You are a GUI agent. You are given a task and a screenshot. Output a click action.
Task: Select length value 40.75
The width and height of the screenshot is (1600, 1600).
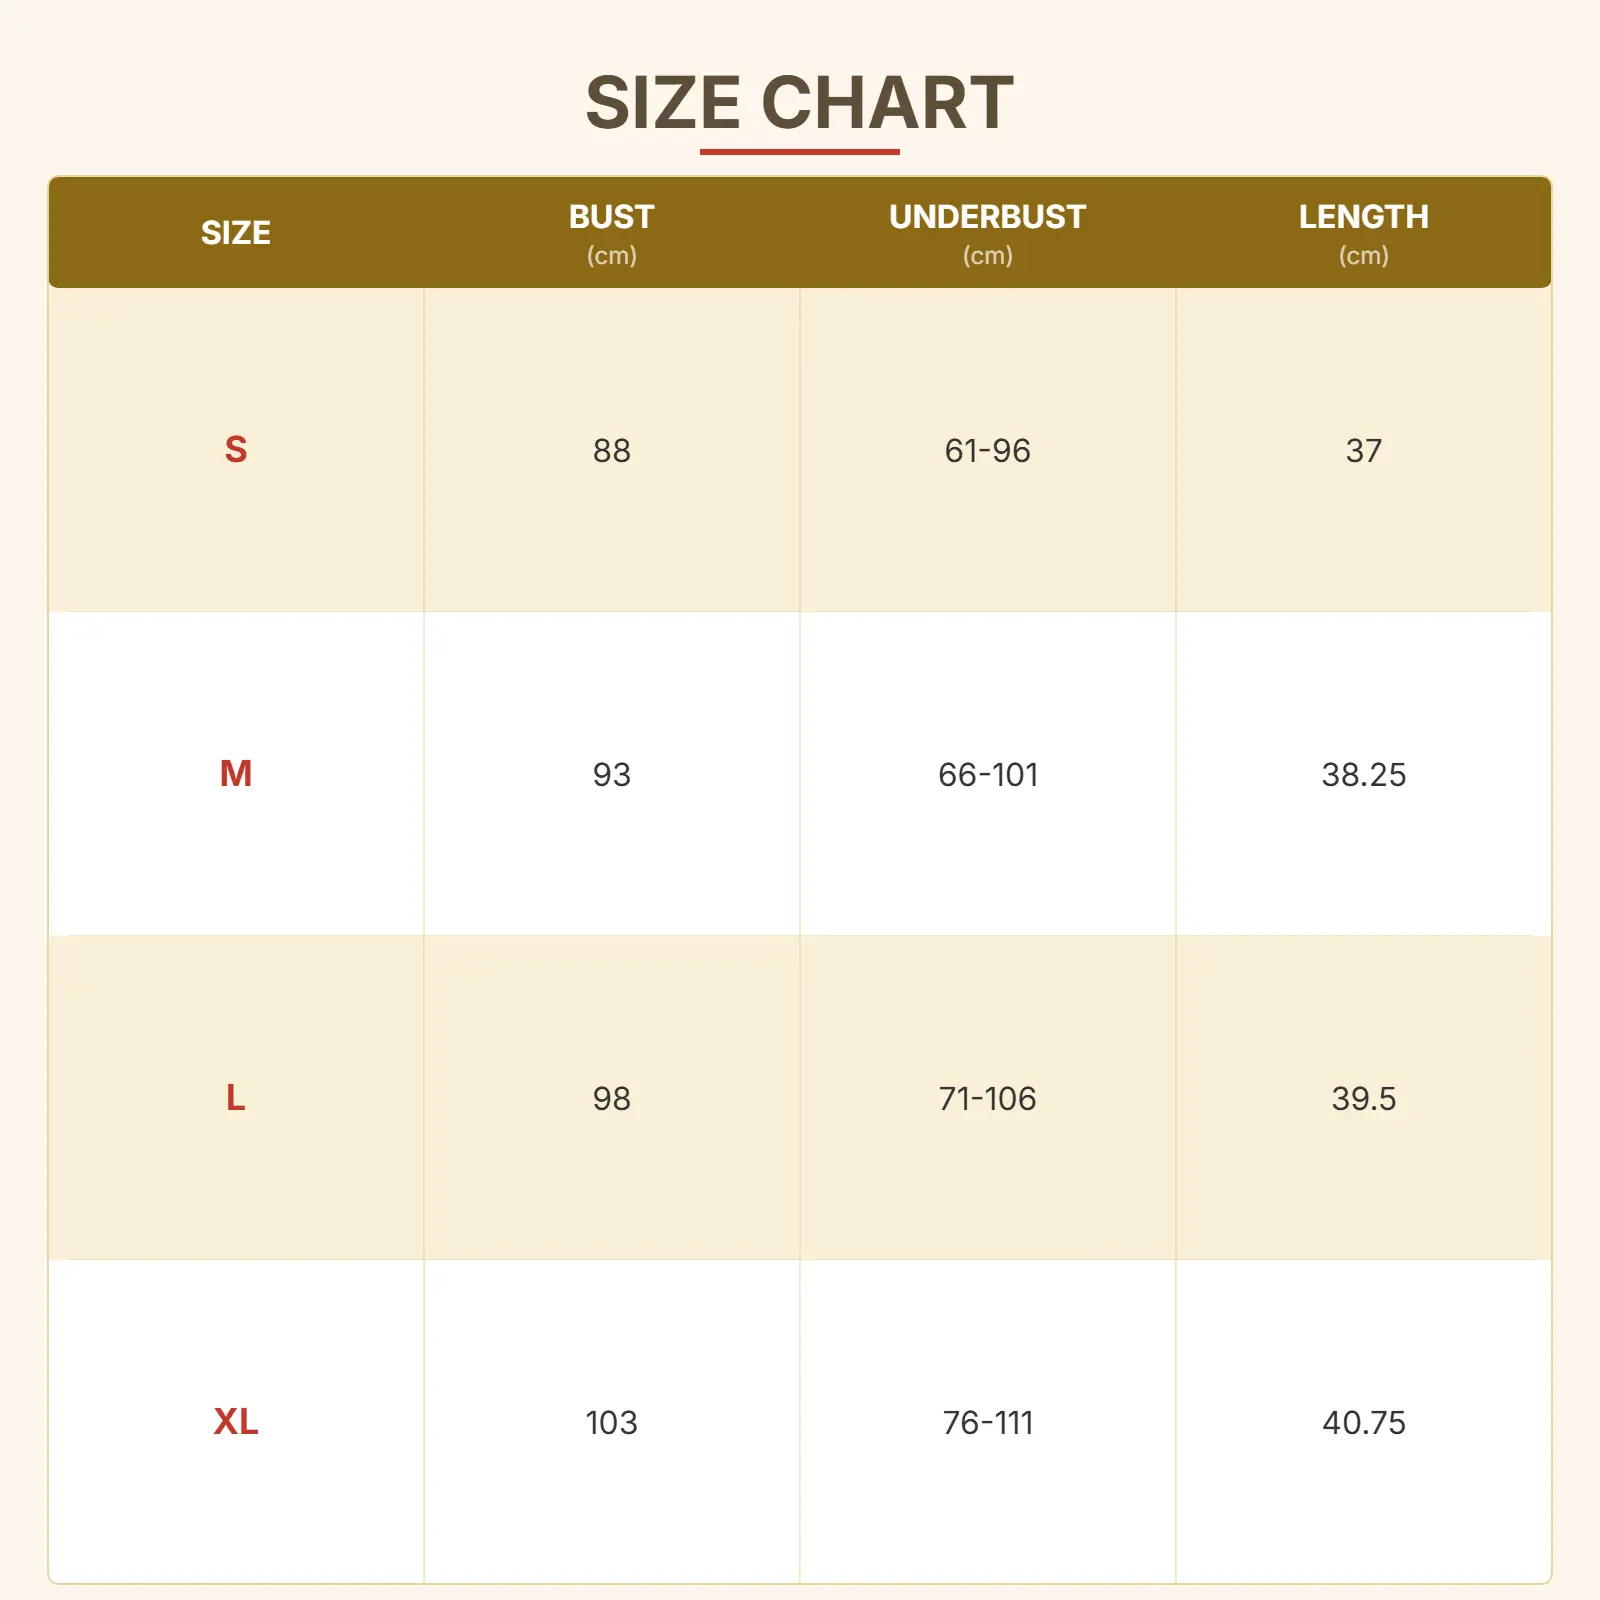coord(1363,1423)
